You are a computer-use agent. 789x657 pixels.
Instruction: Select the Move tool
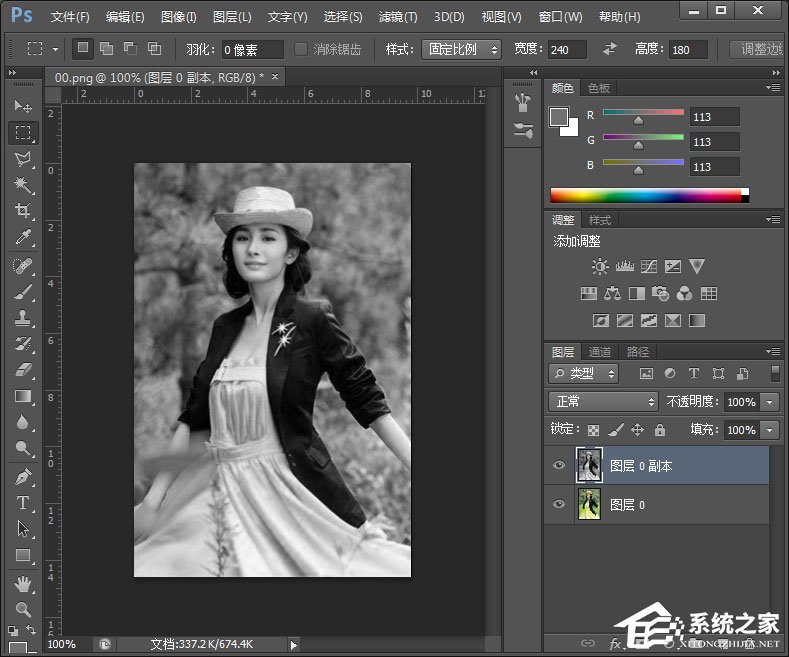(x=22, y=106)
